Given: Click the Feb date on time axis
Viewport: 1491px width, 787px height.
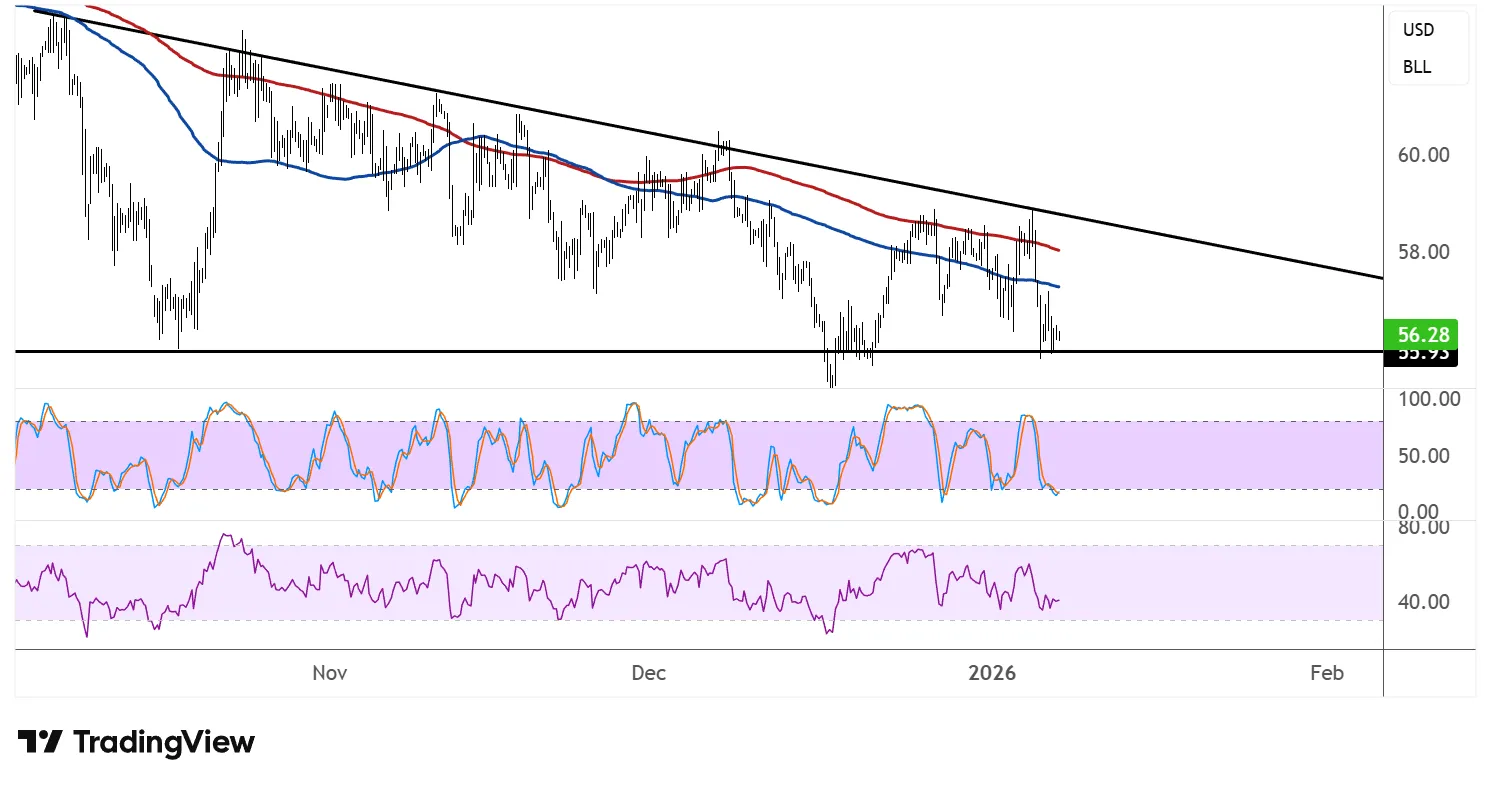Looking at the screenshot, I should click(x=1326, y=673).
